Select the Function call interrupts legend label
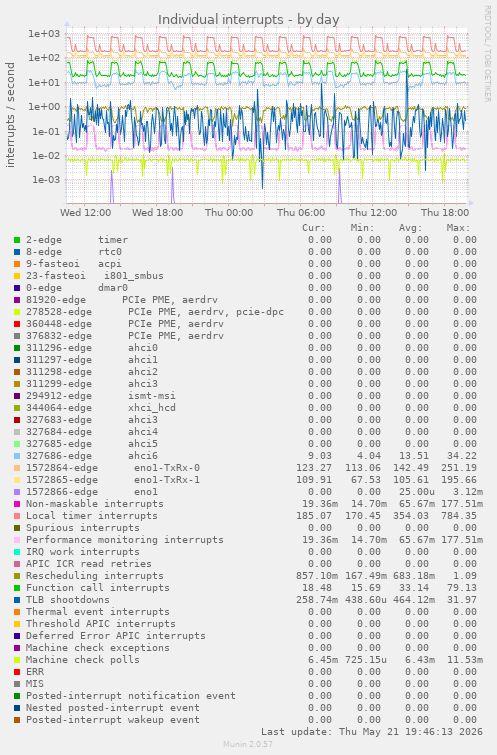The image size is (497, 755). click(x=98, y=588)
